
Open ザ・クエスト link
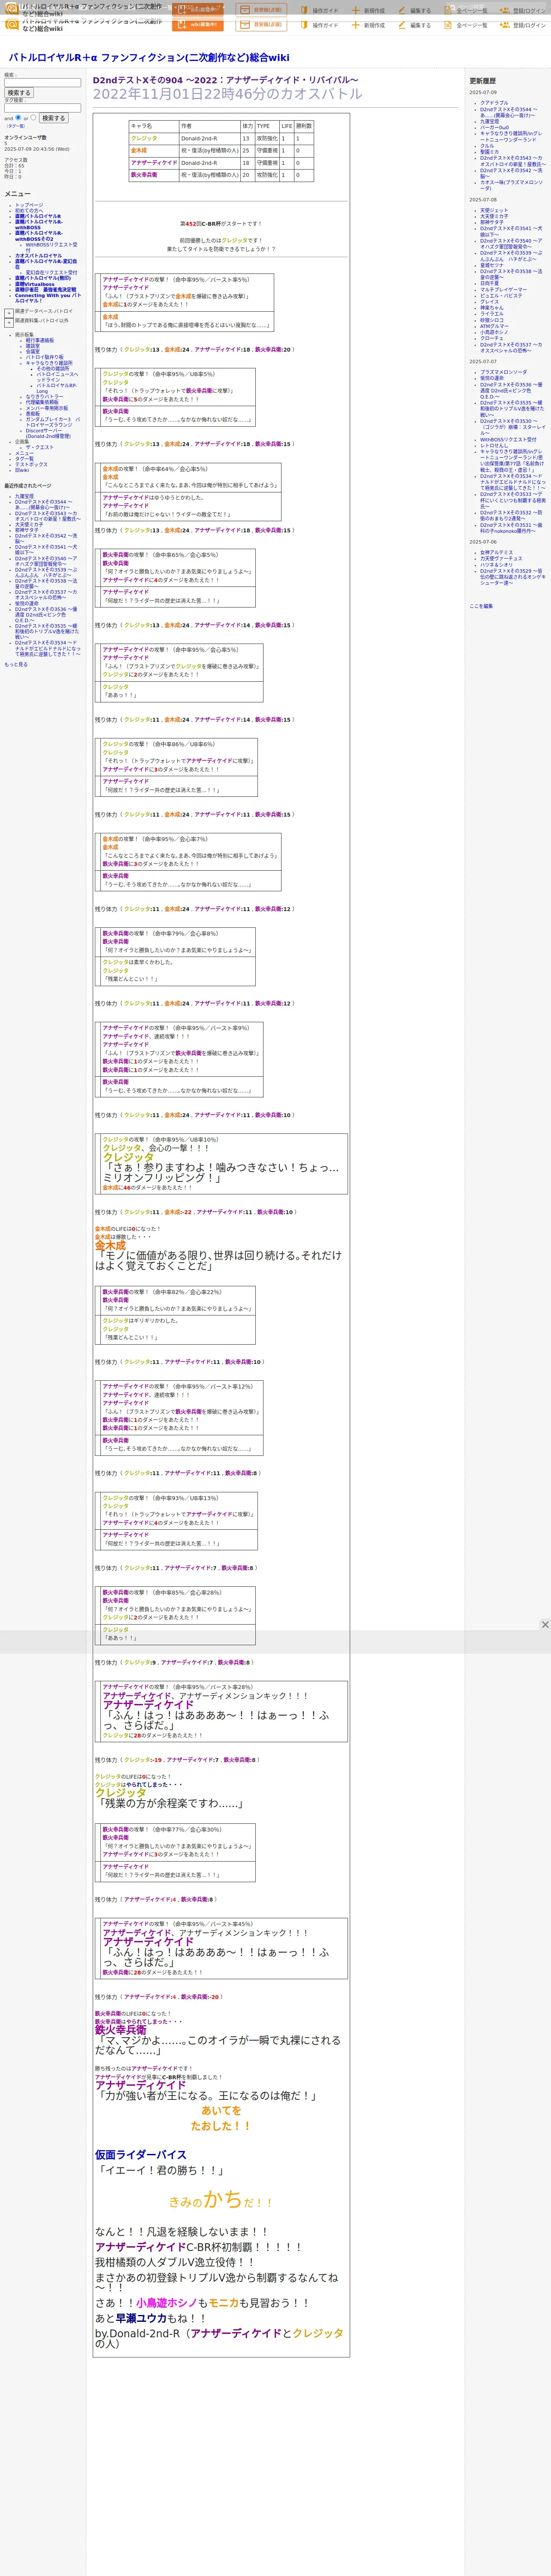click(x=40, y=447)
